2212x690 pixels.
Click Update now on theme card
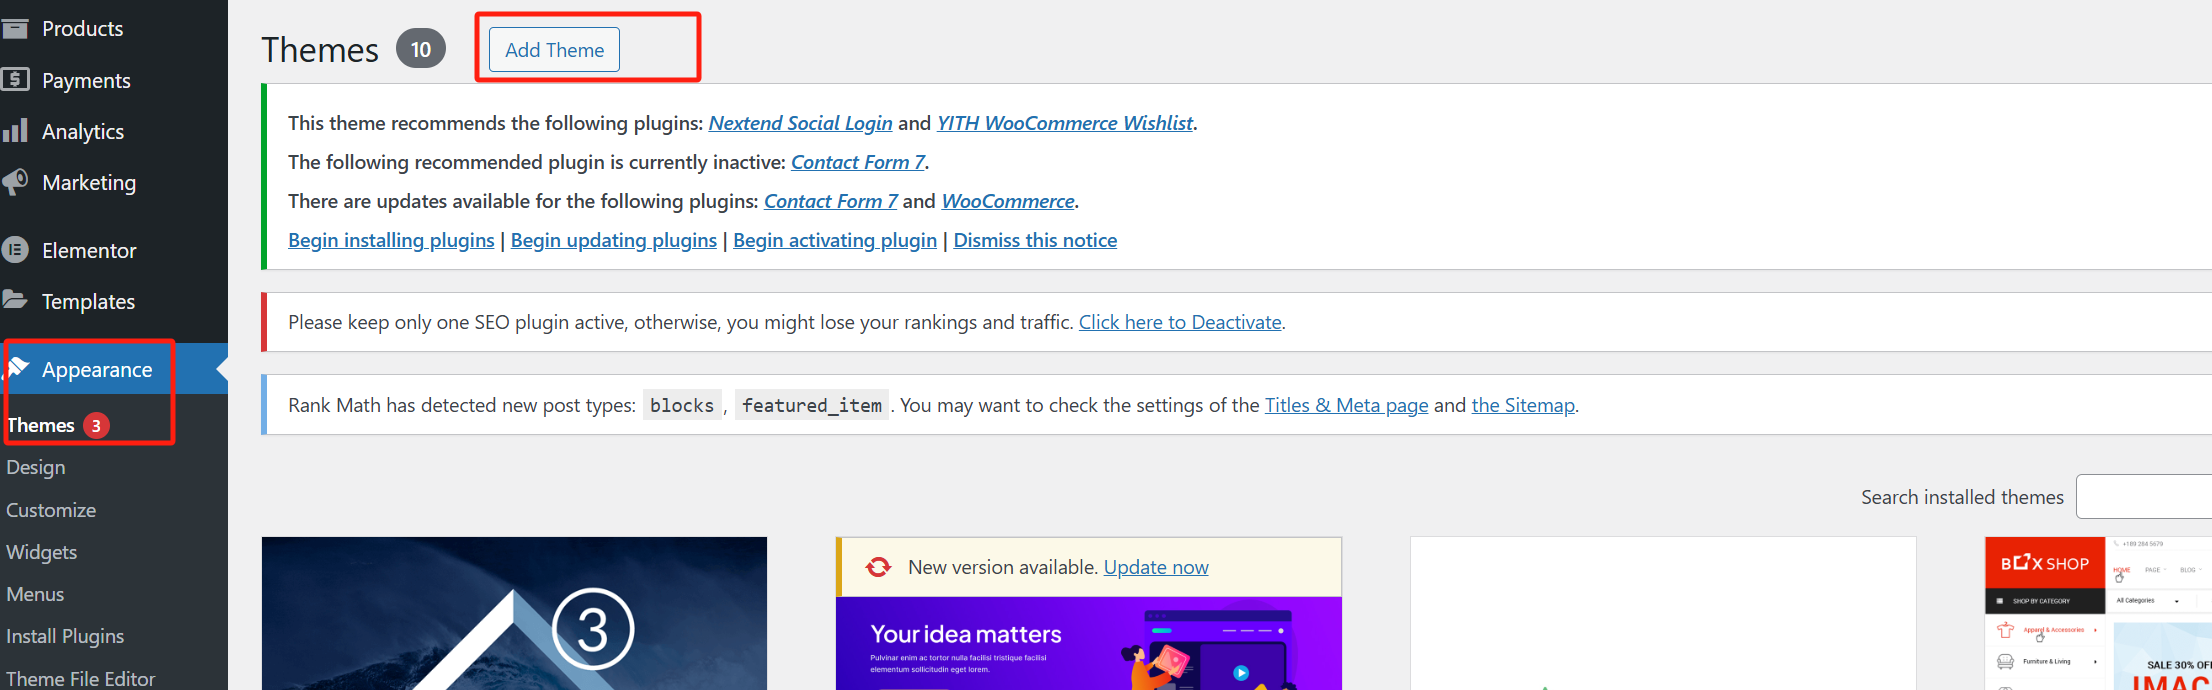1156,567
